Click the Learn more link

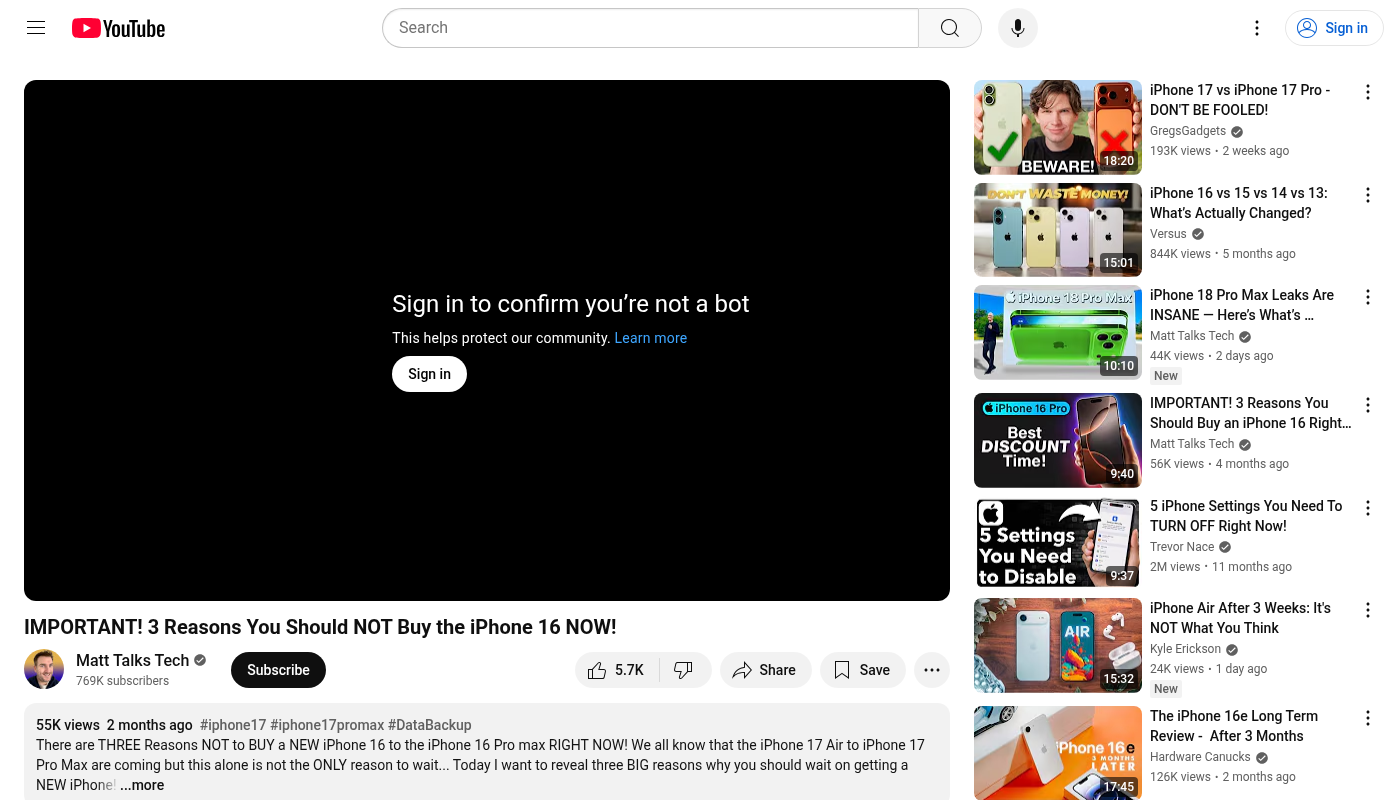click(650, 338)
